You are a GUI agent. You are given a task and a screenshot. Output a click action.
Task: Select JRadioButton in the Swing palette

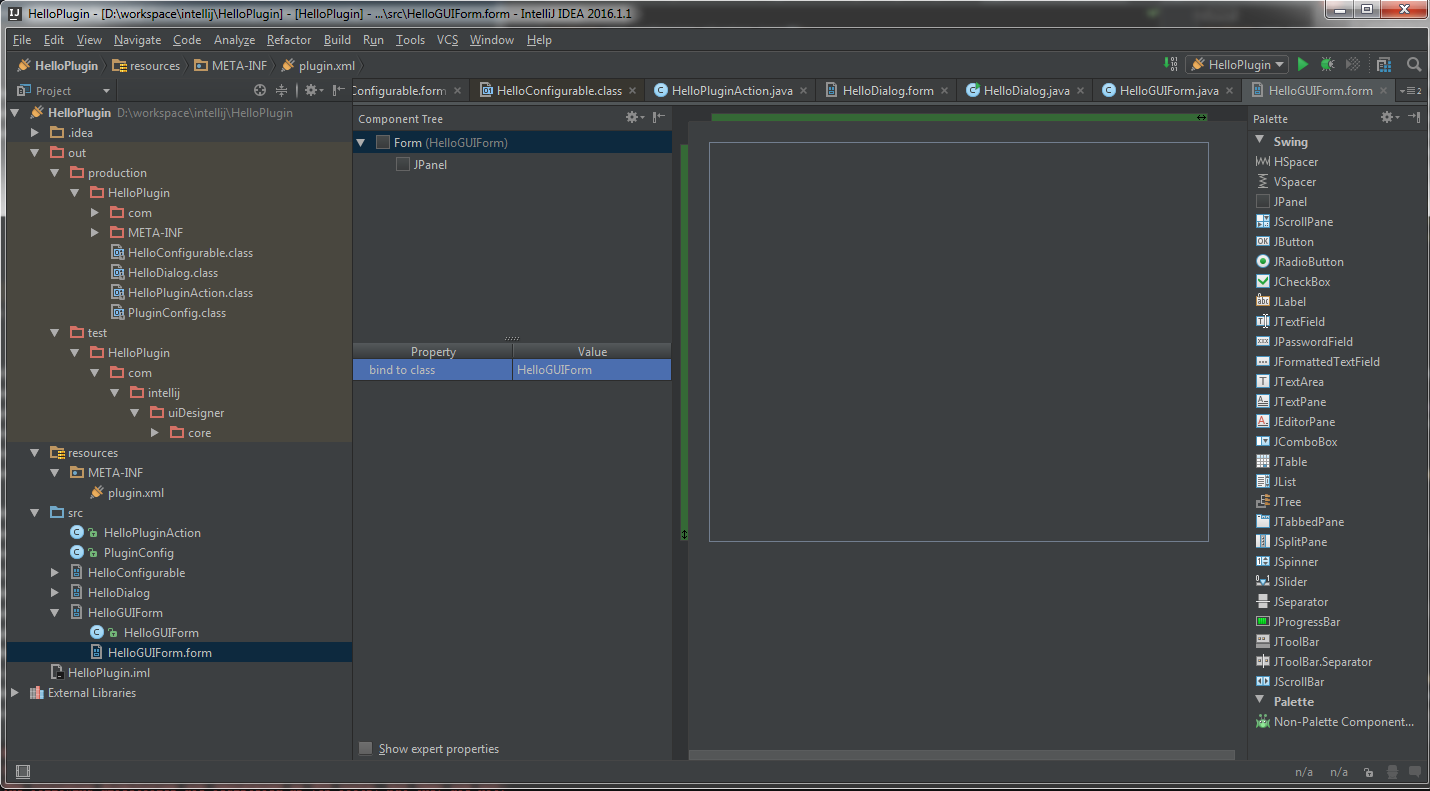1308,262
